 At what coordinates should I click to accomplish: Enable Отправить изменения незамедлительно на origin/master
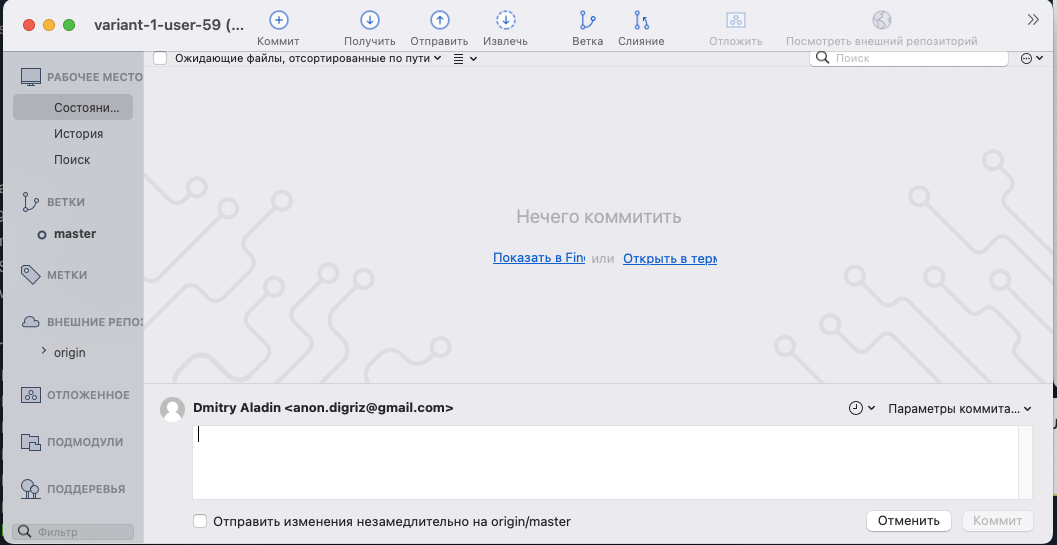[x=200, y=521]
